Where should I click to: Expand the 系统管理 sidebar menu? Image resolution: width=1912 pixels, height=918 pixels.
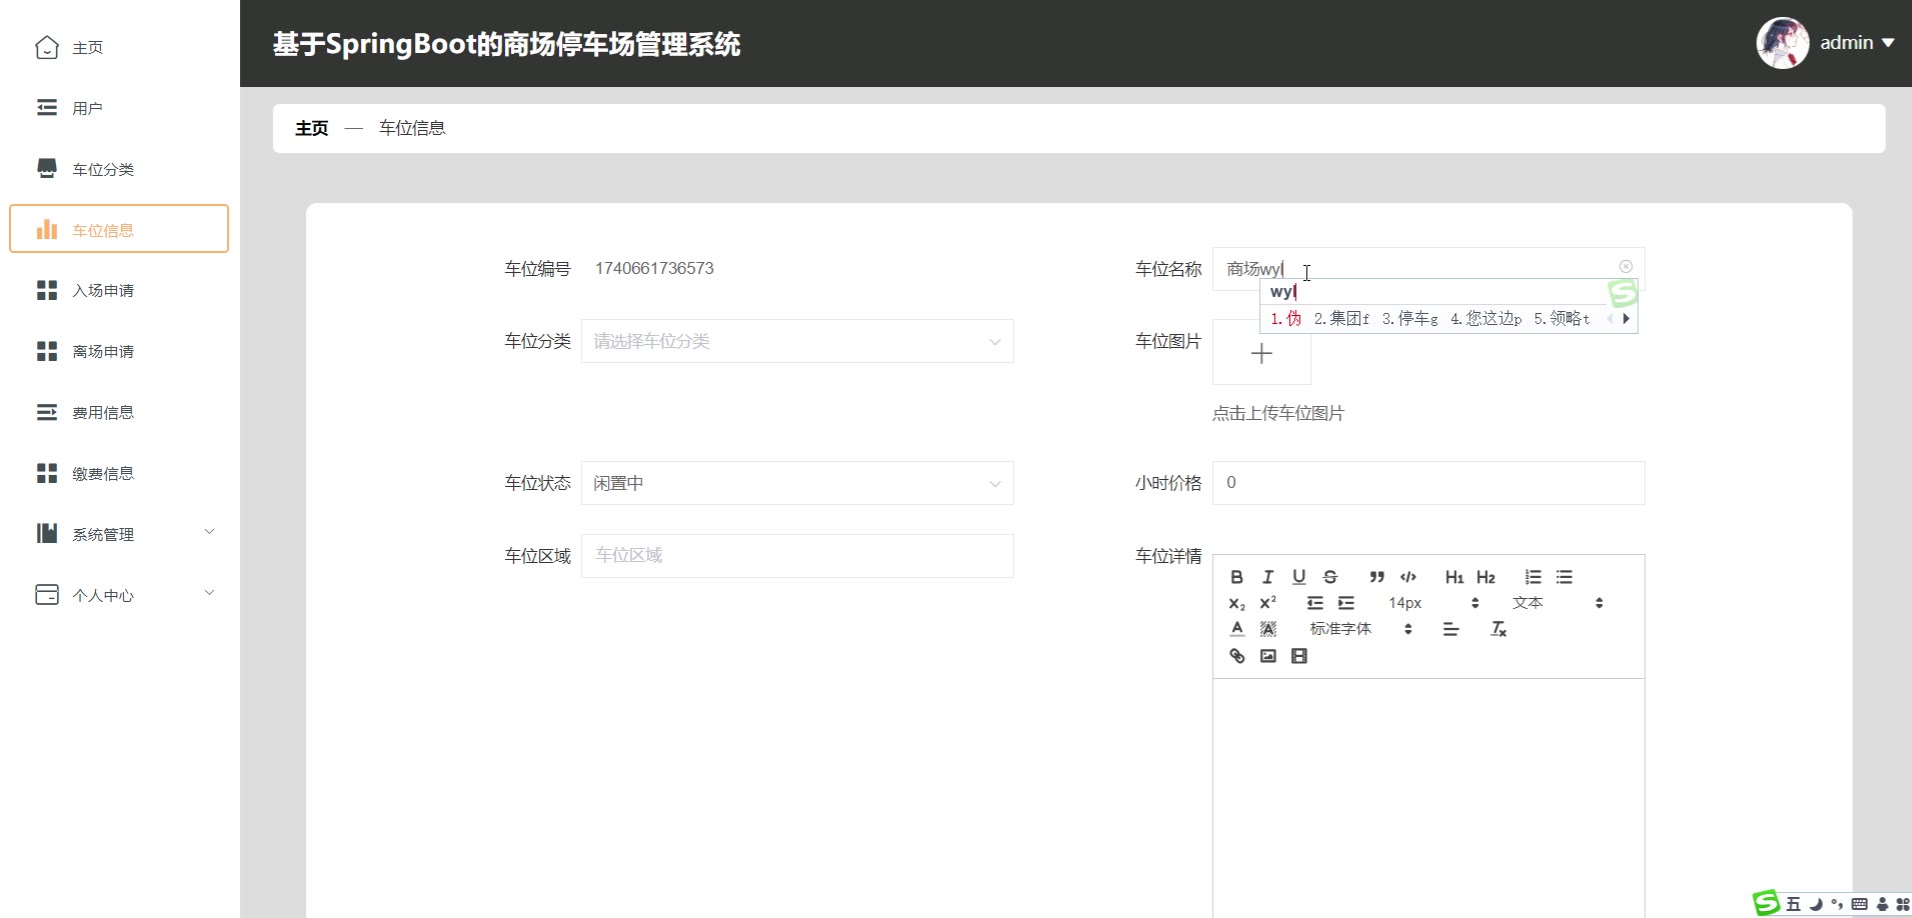[x=120, y=534]
